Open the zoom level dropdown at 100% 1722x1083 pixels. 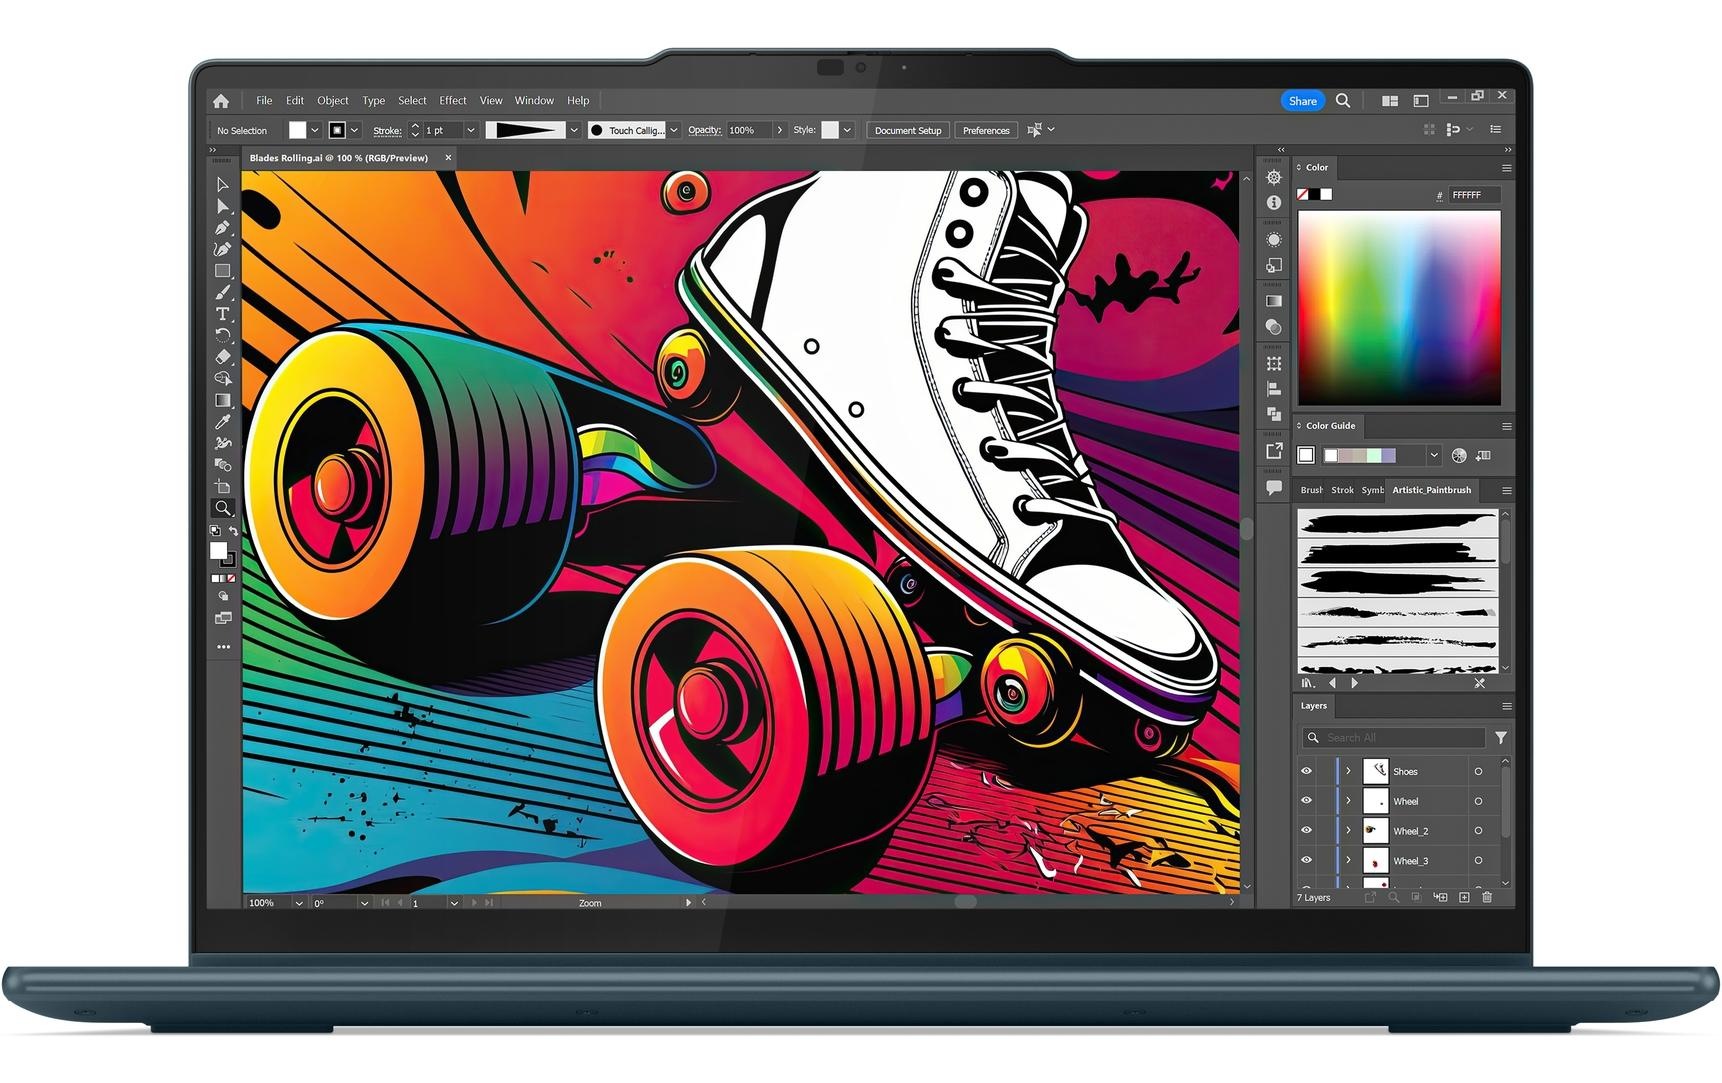298,903
